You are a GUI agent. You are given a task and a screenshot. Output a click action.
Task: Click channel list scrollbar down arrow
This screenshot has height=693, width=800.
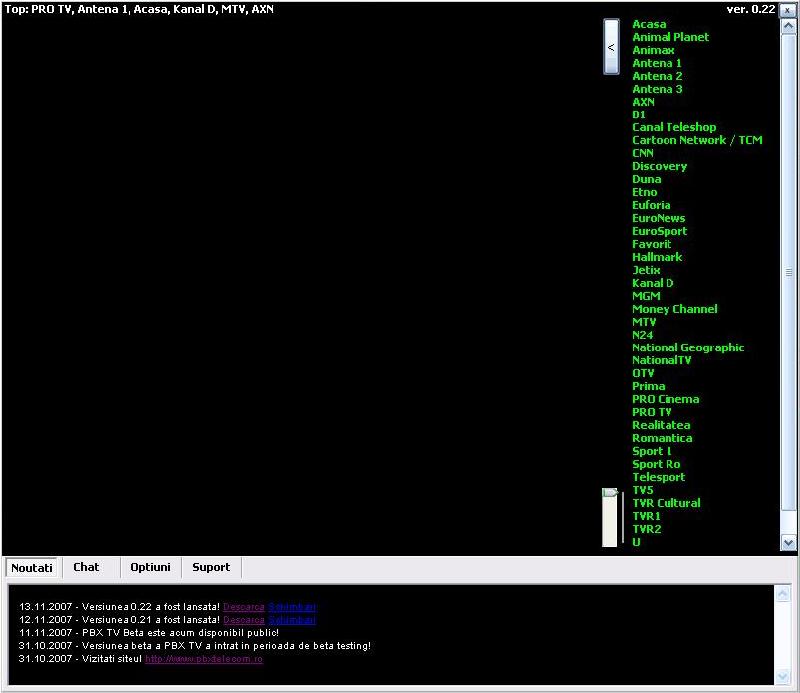pyautogui.click(x=788, y=542)
